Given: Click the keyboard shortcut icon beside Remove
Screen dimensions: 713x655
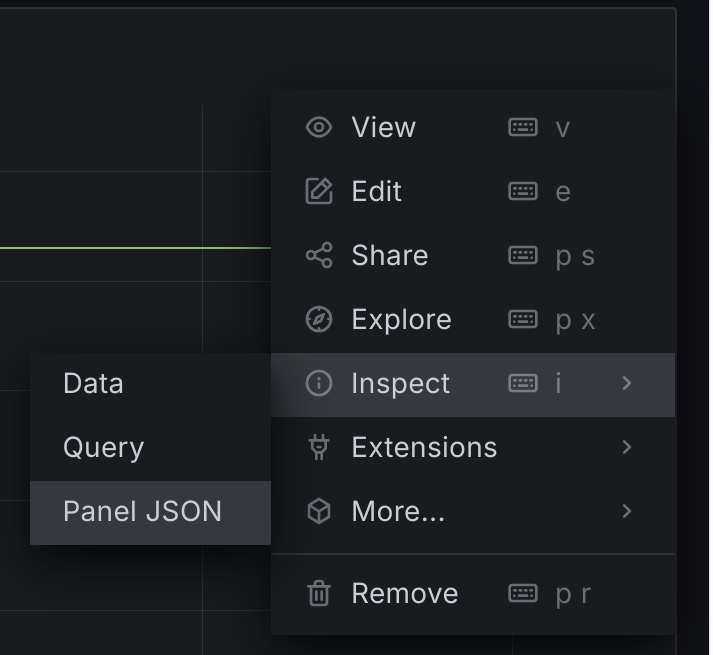Looking at the screenshot, I should pos(523,593).
